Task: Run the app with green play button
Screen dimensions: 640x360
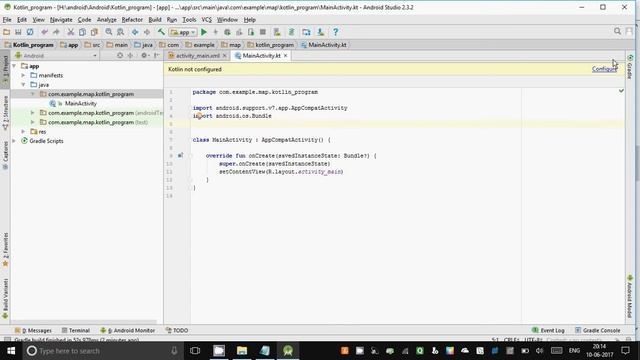Action: (204, 32)
